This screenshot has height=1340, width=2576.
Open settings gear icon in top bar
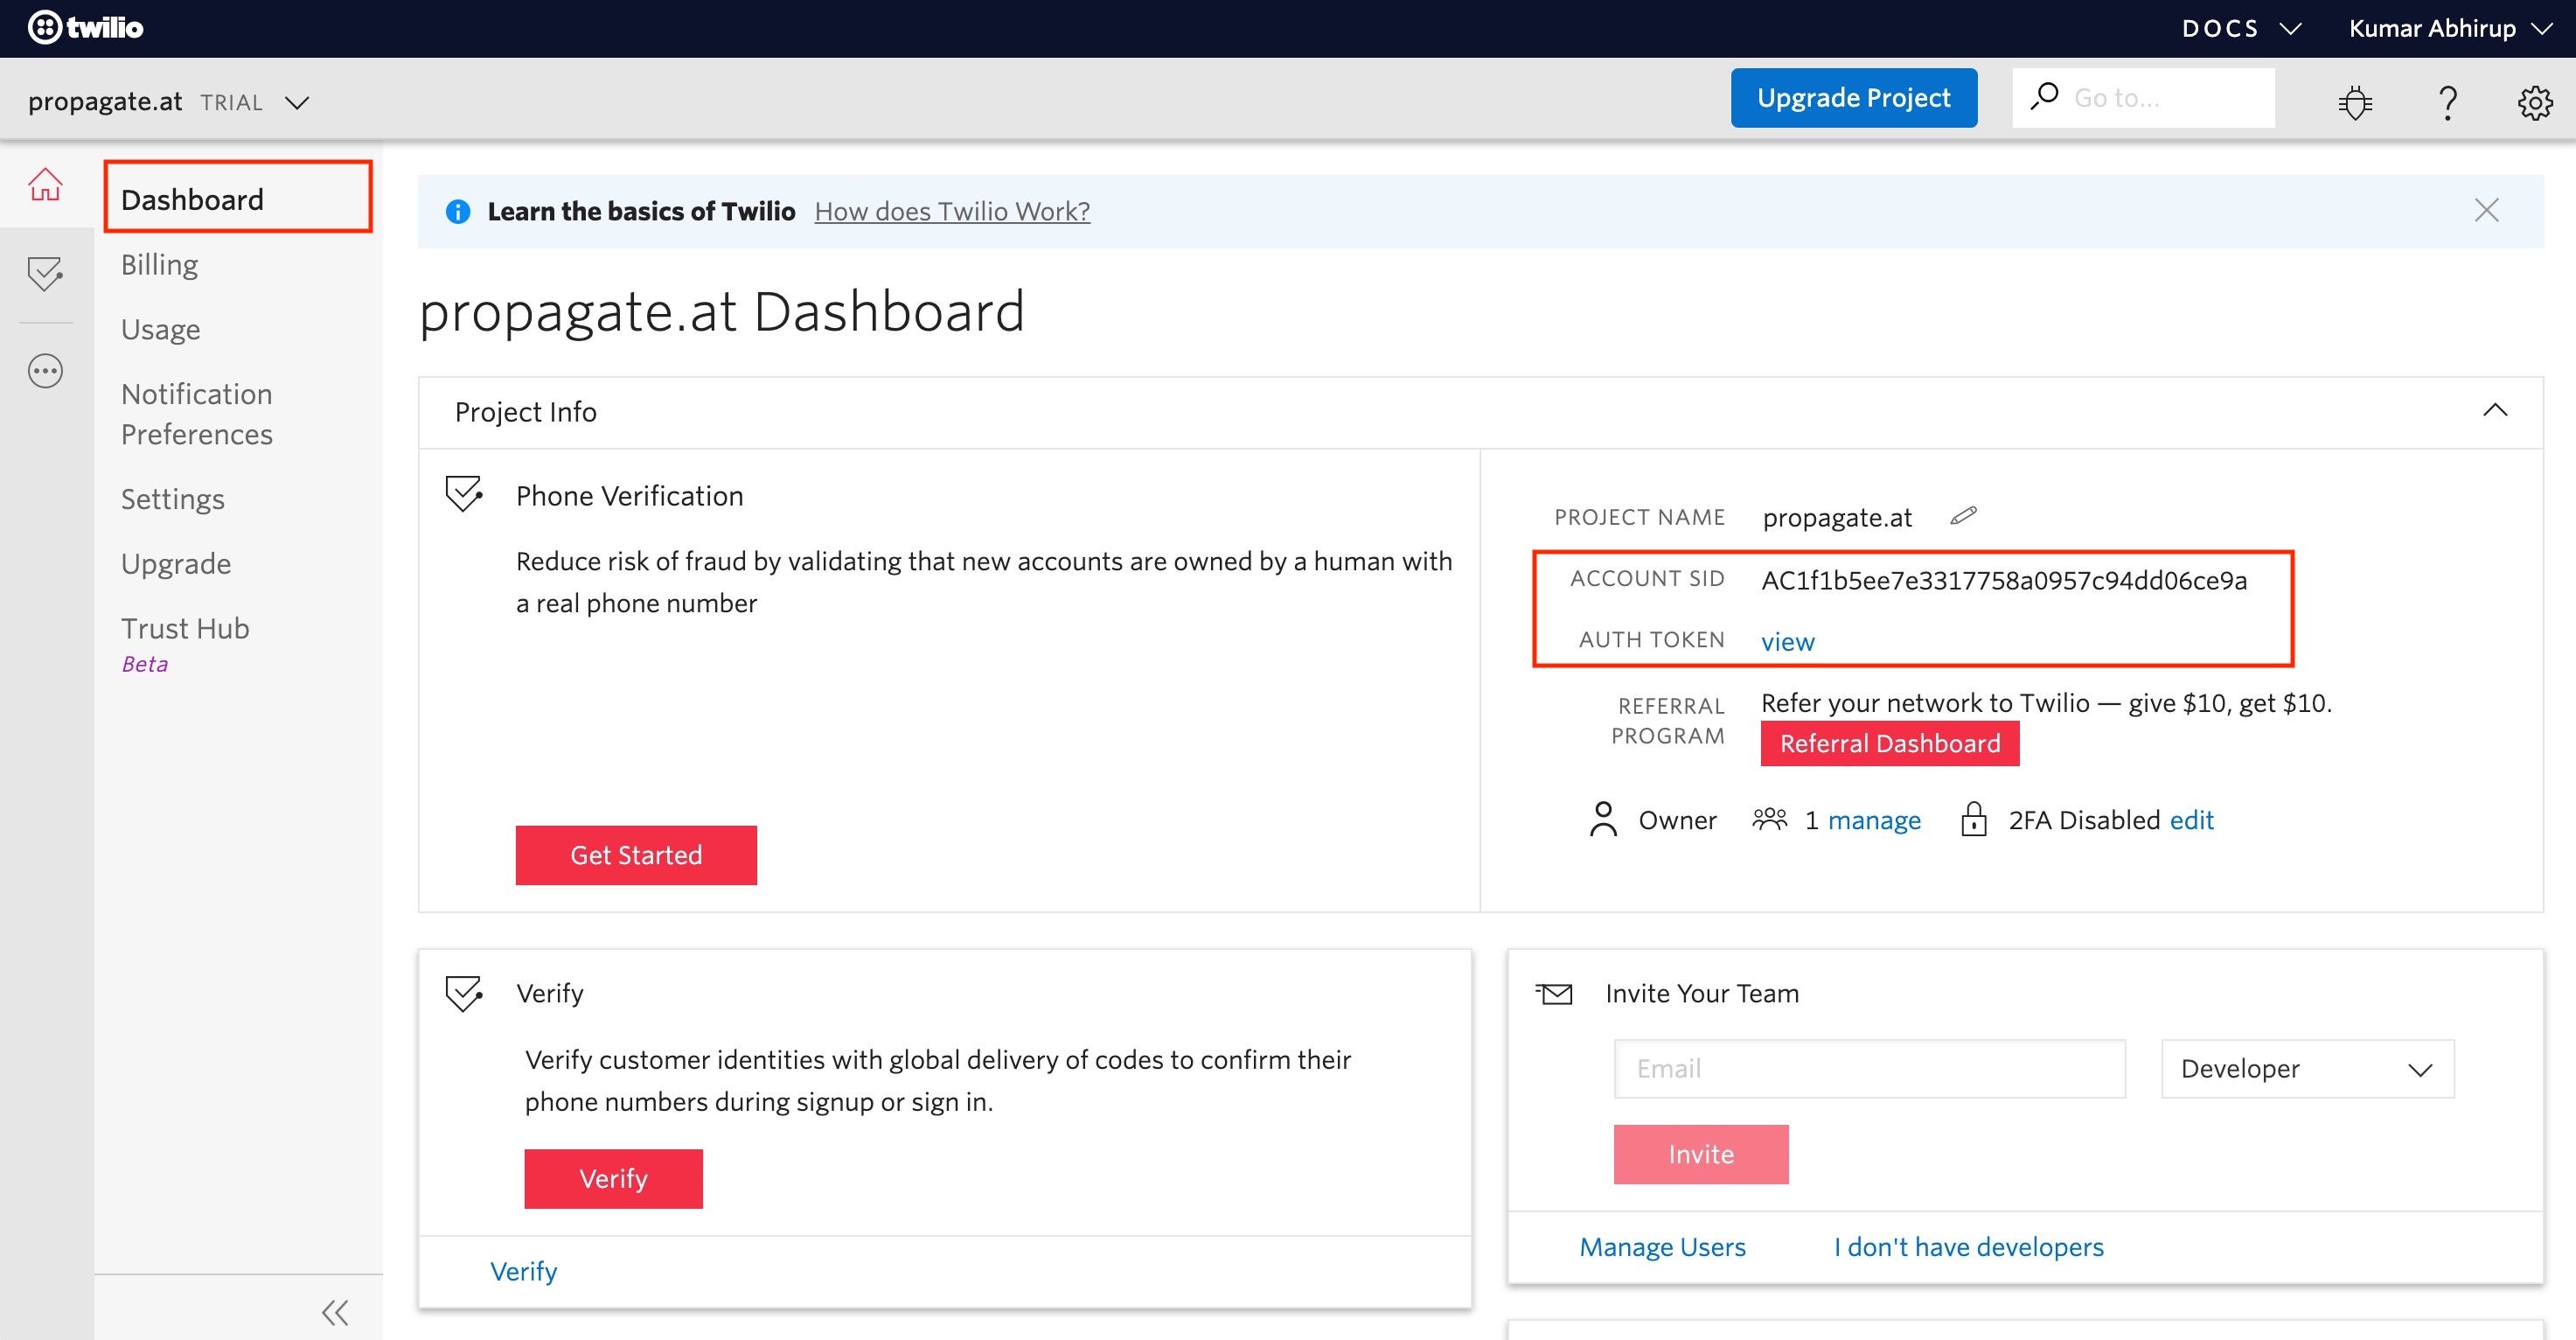2534,102
